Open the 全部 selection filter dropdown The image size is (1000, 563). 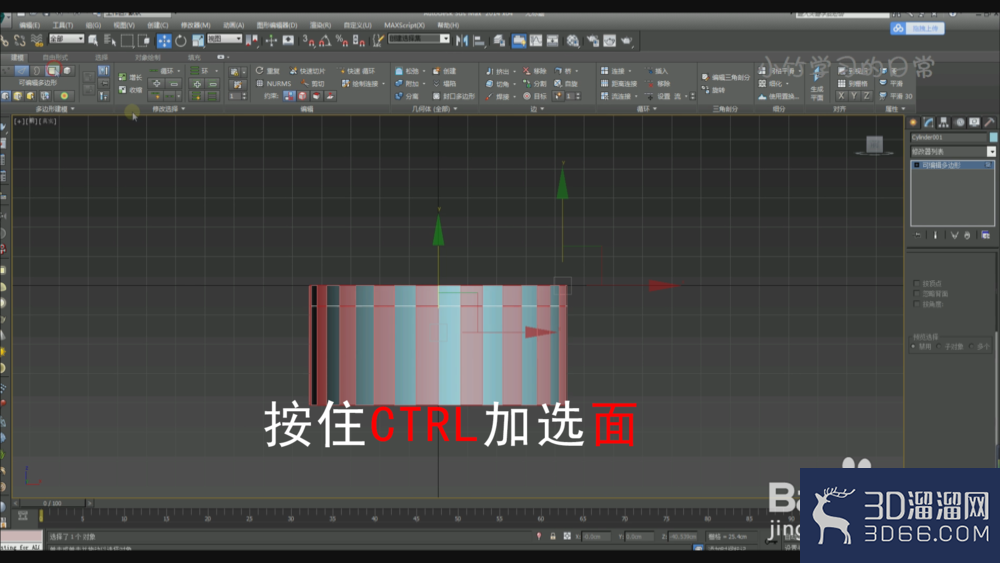(66, 39)
